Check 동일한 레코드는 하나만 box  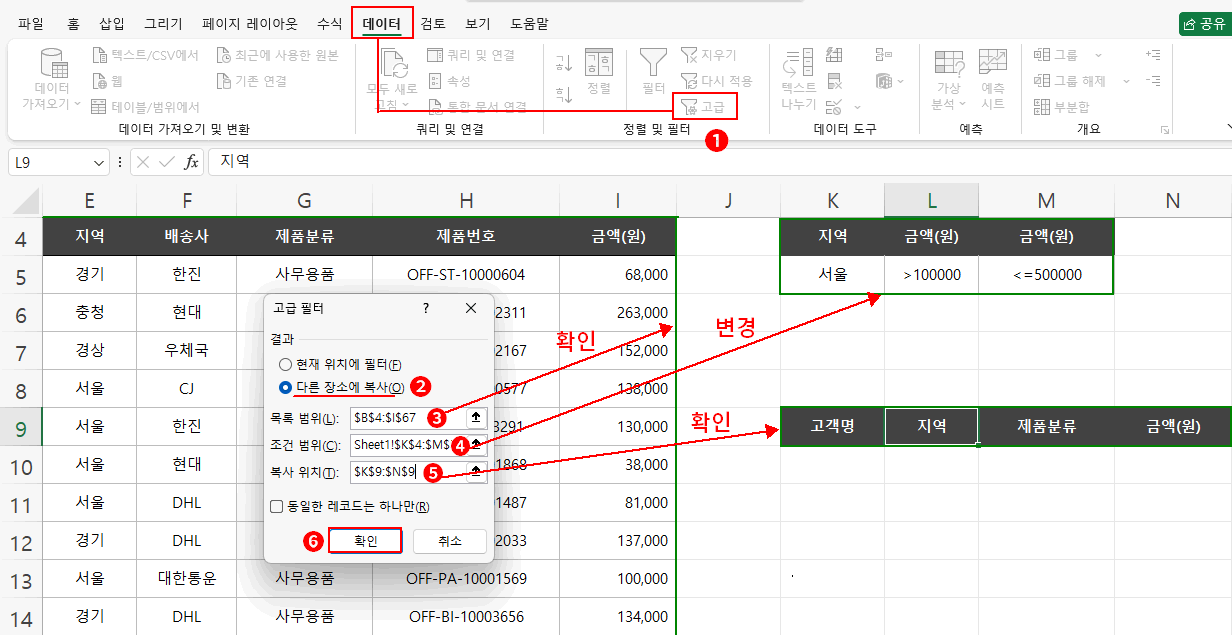click(277, 507)
